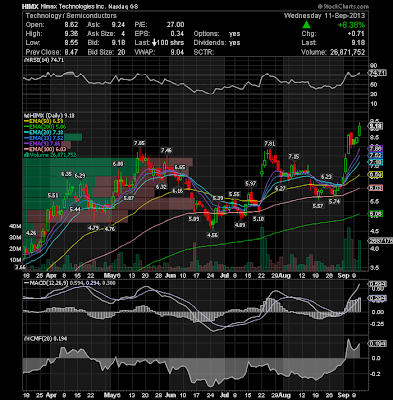Click the 5.06 EMA(200) tag on right axis
This screenshot has width=393, height=400.
click(x=377, y=214)
